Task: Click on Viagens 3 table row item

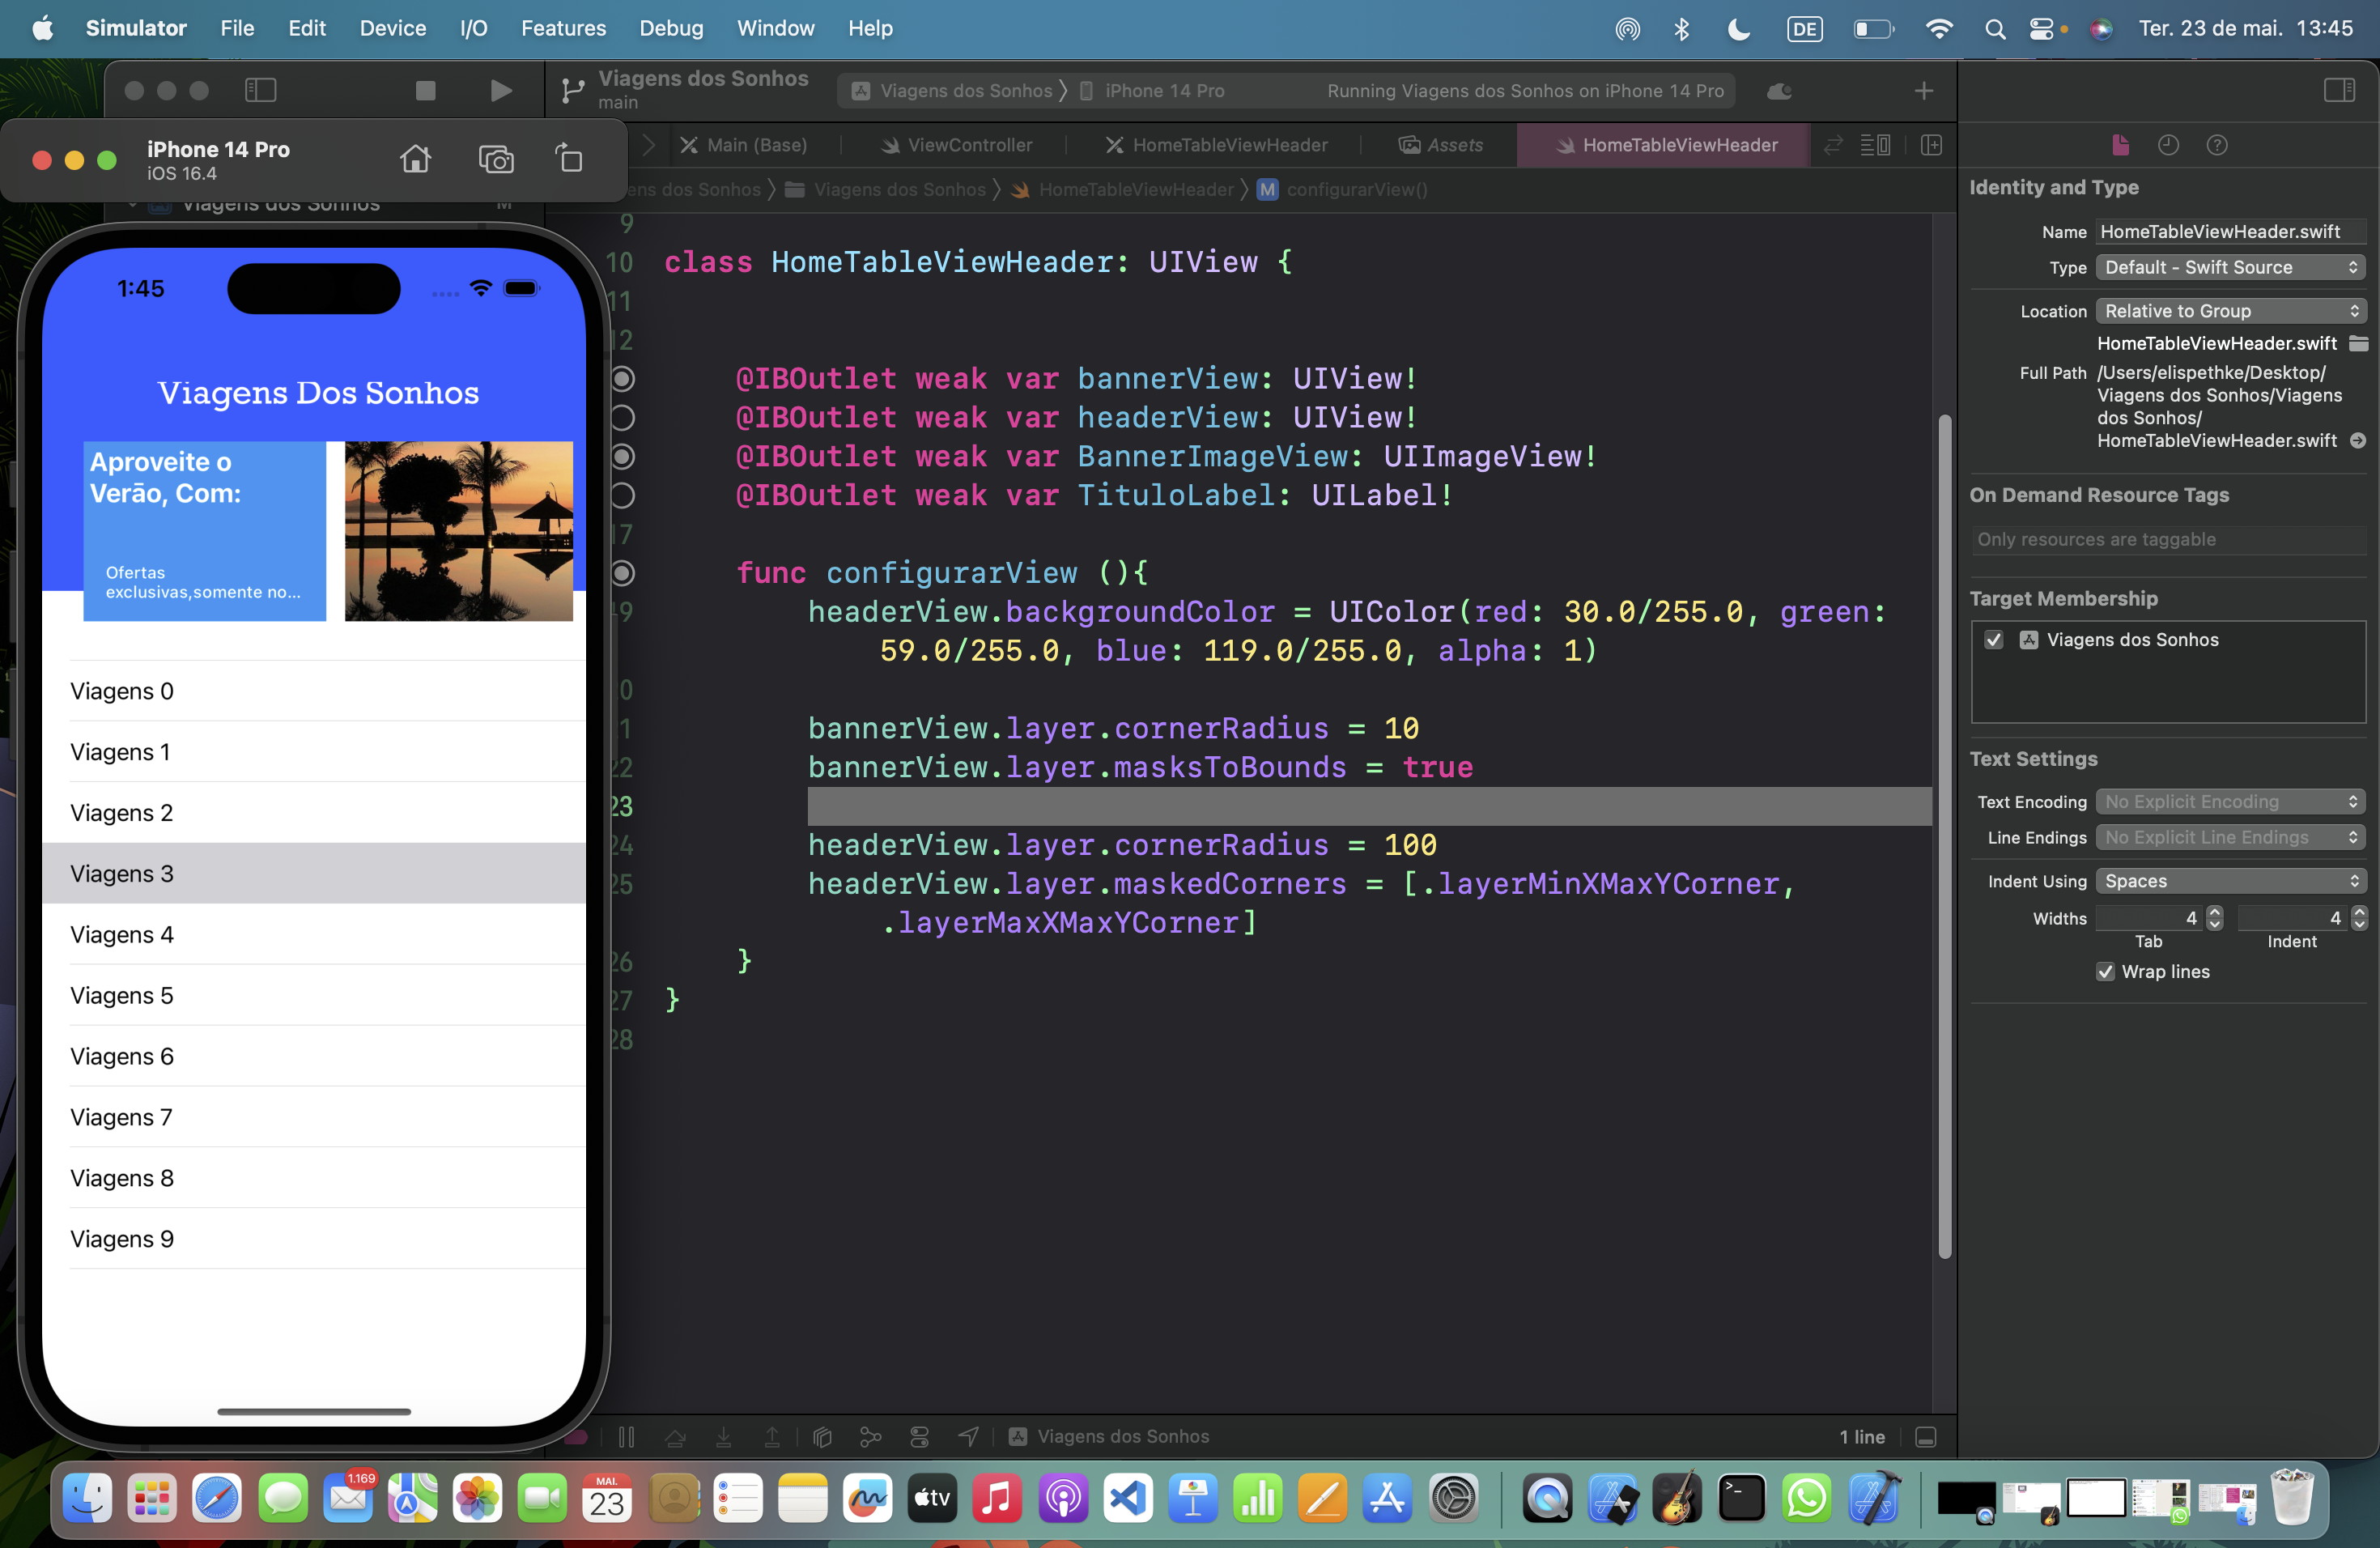Action: pos(317,873)
